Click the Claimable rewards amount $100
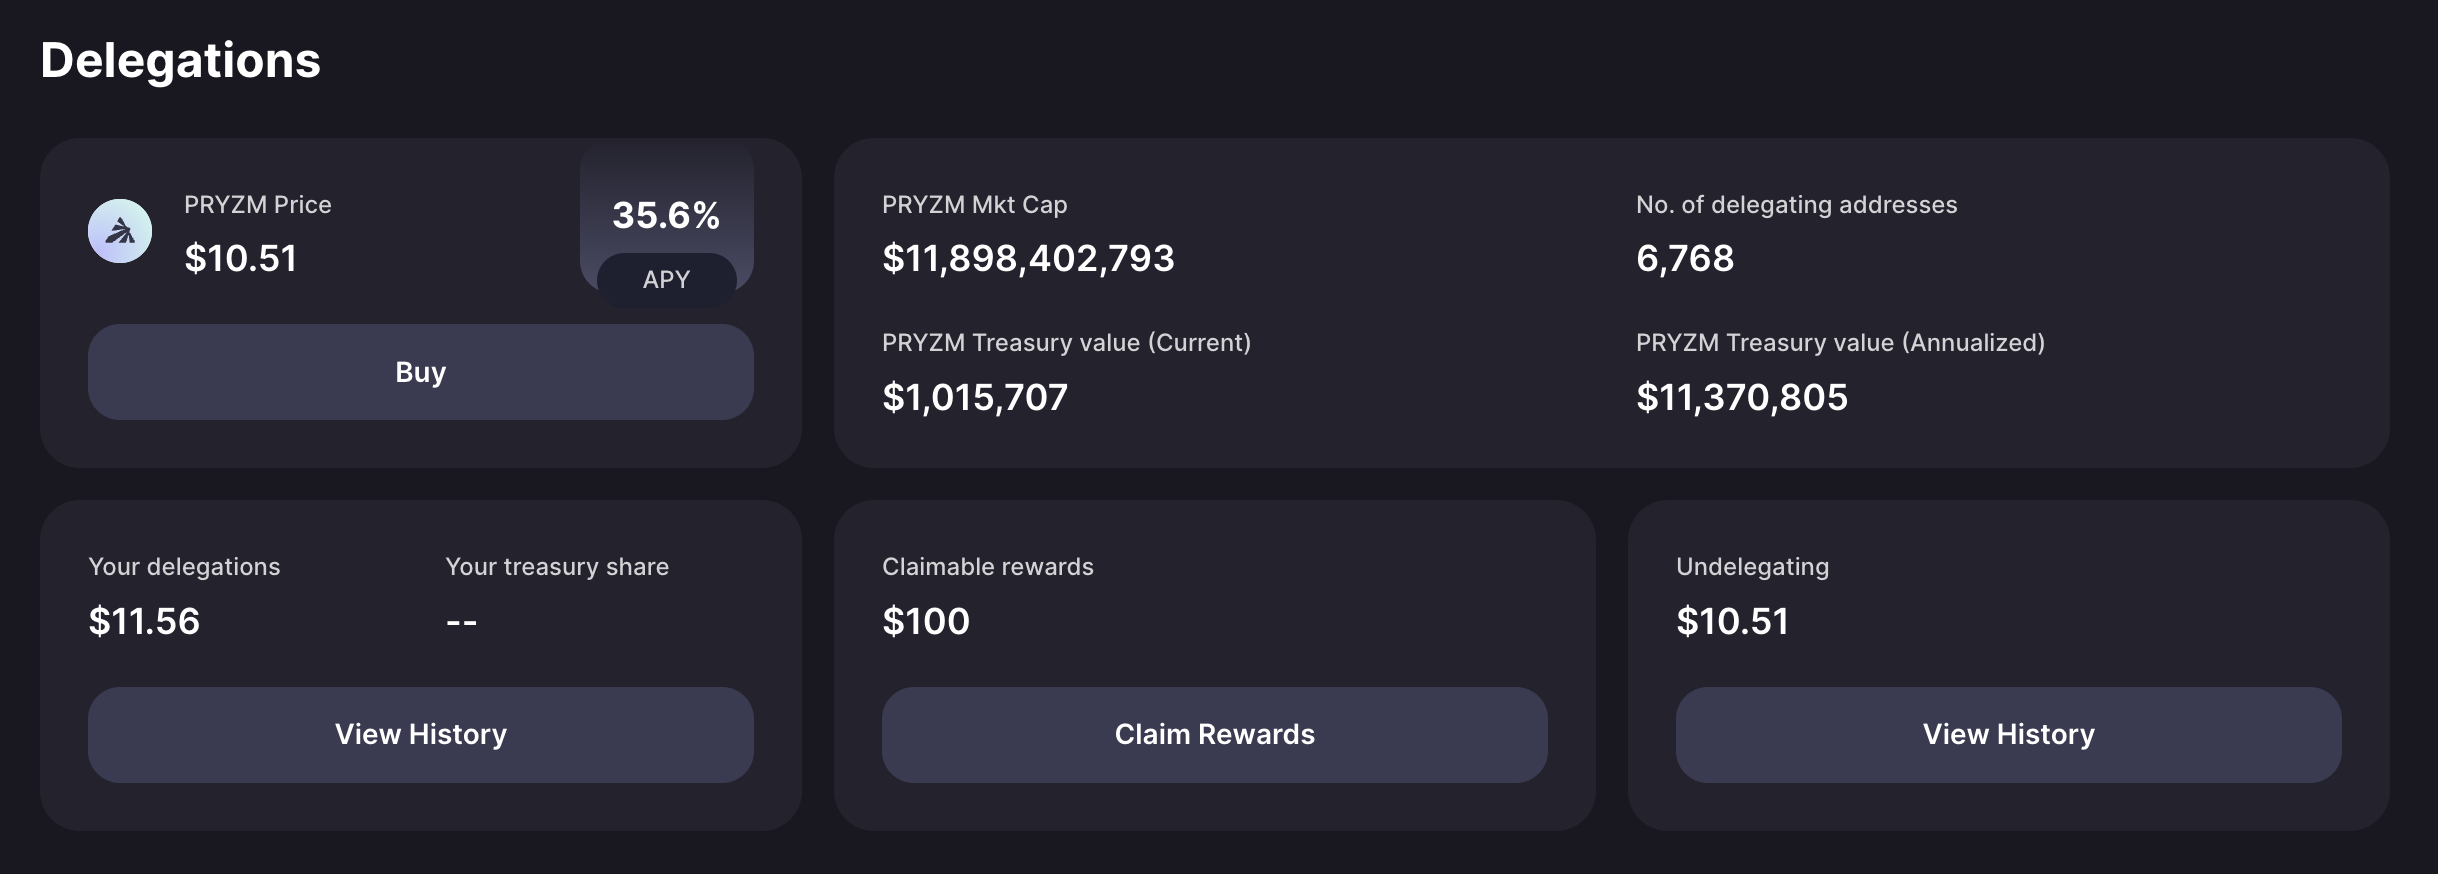Viewport: 2438px width, 874px height. [926, 621]
